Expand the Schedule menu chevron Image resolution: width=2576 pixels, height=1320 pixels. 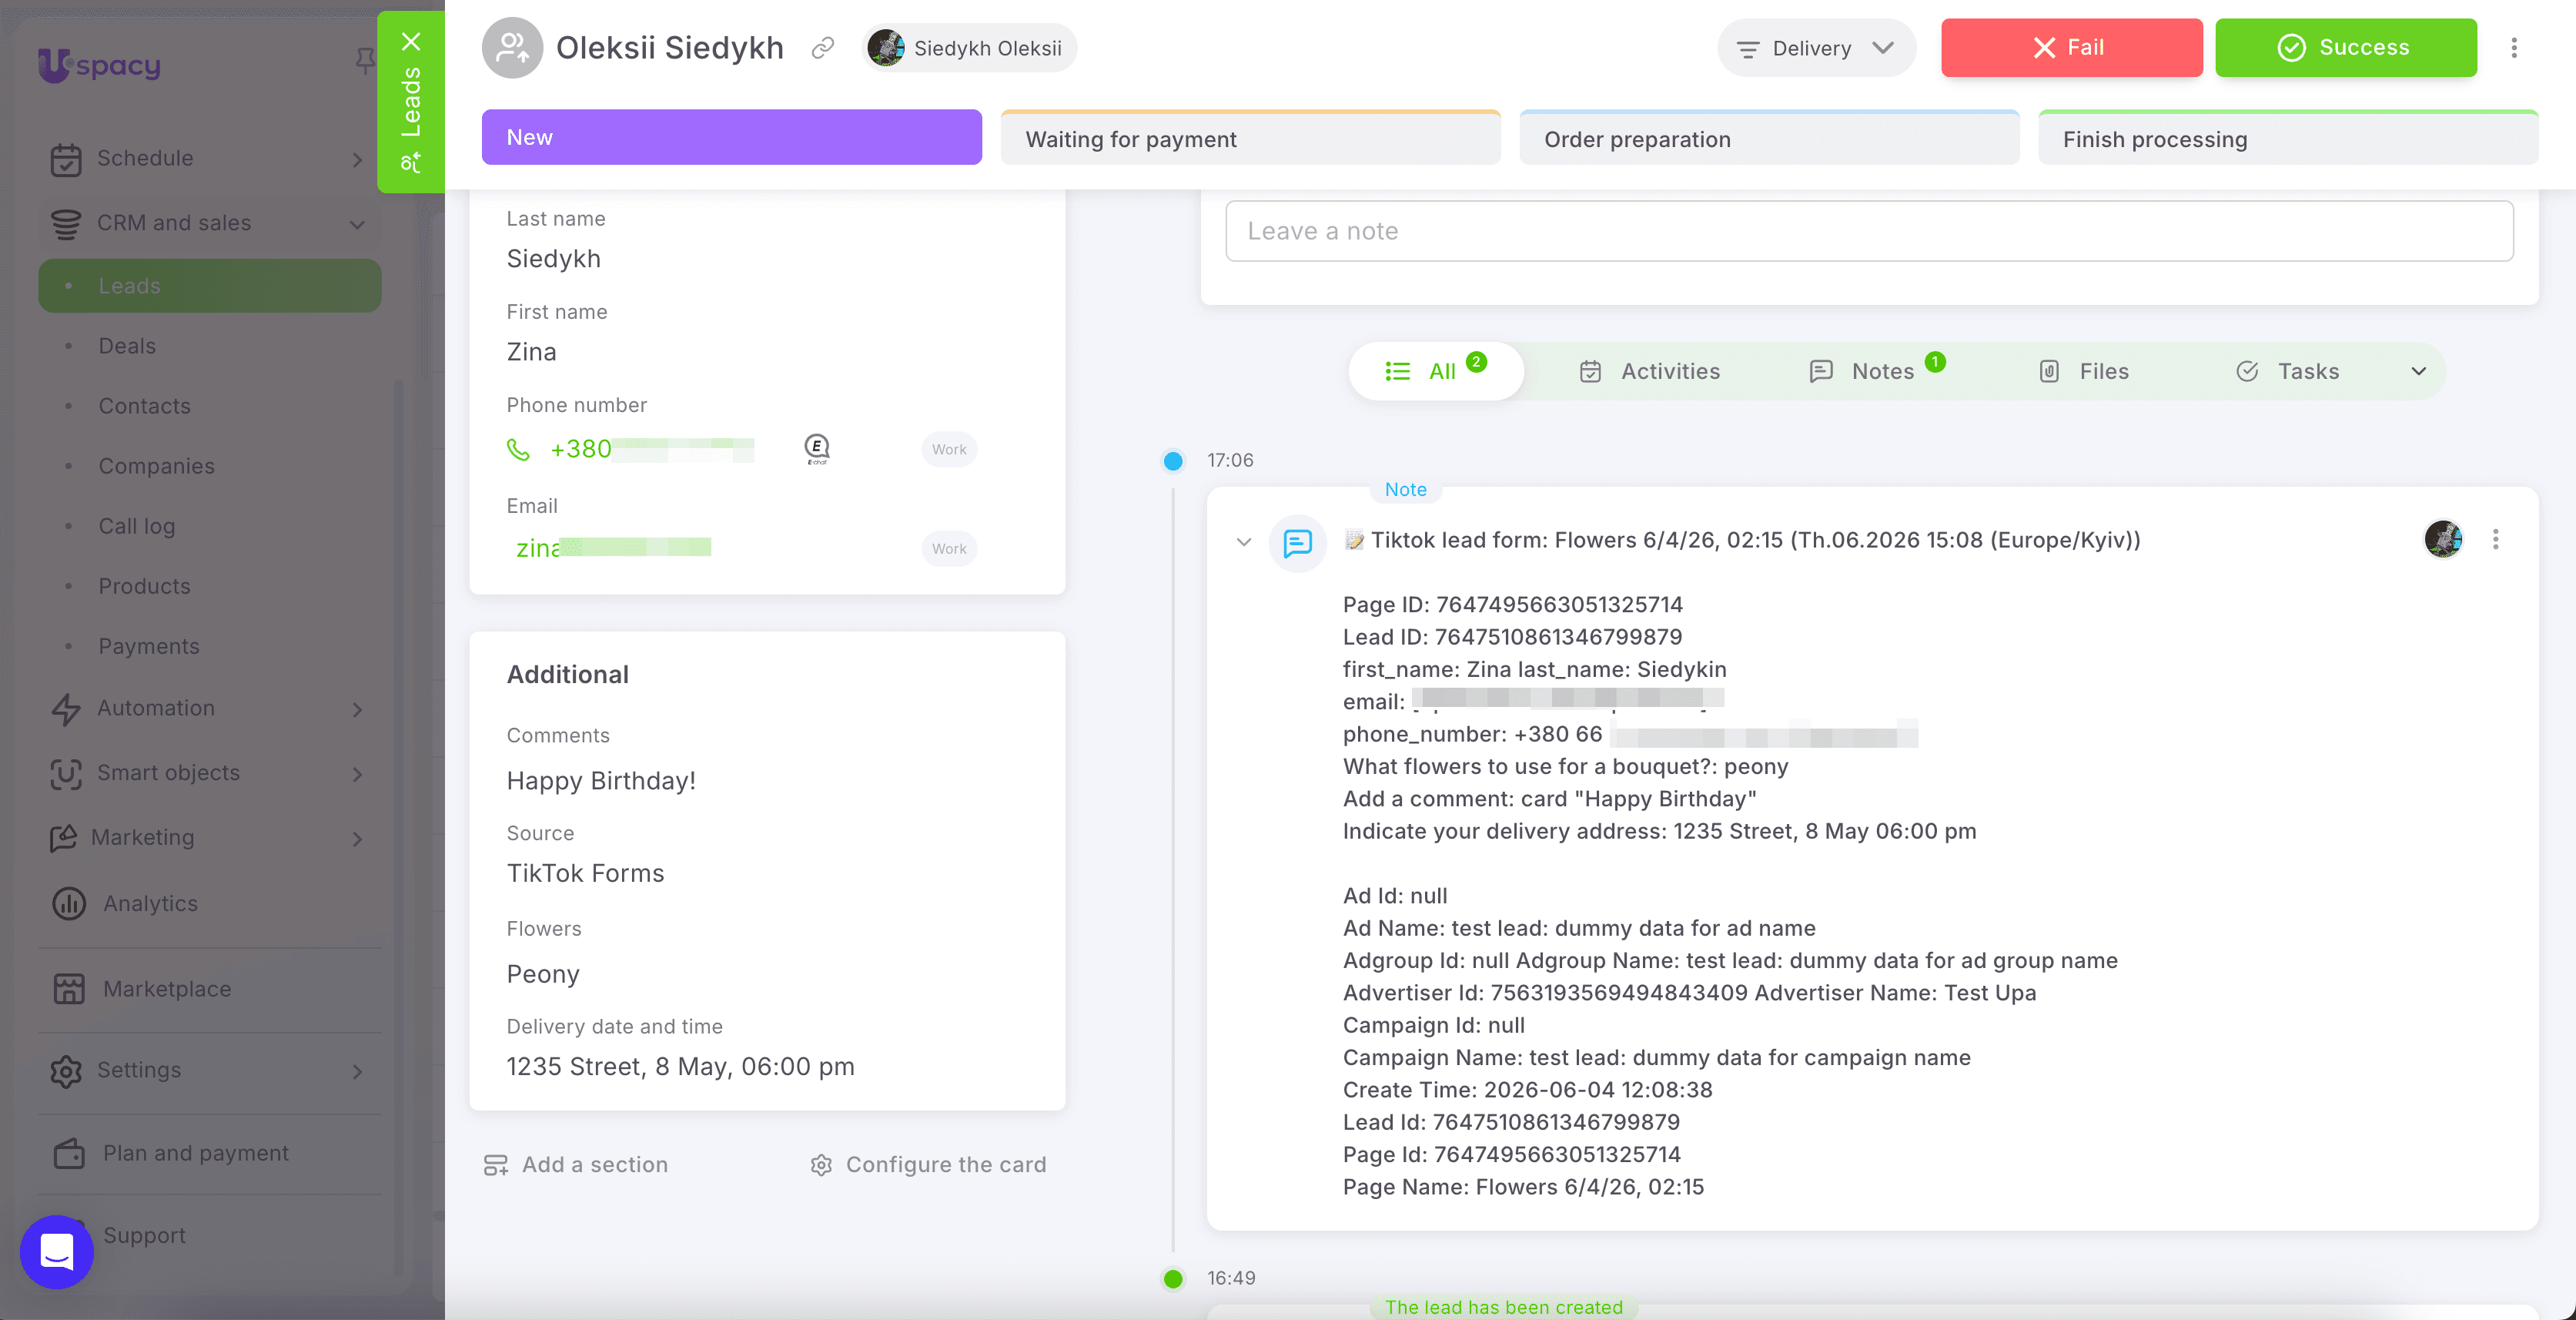tap(358, 159)
